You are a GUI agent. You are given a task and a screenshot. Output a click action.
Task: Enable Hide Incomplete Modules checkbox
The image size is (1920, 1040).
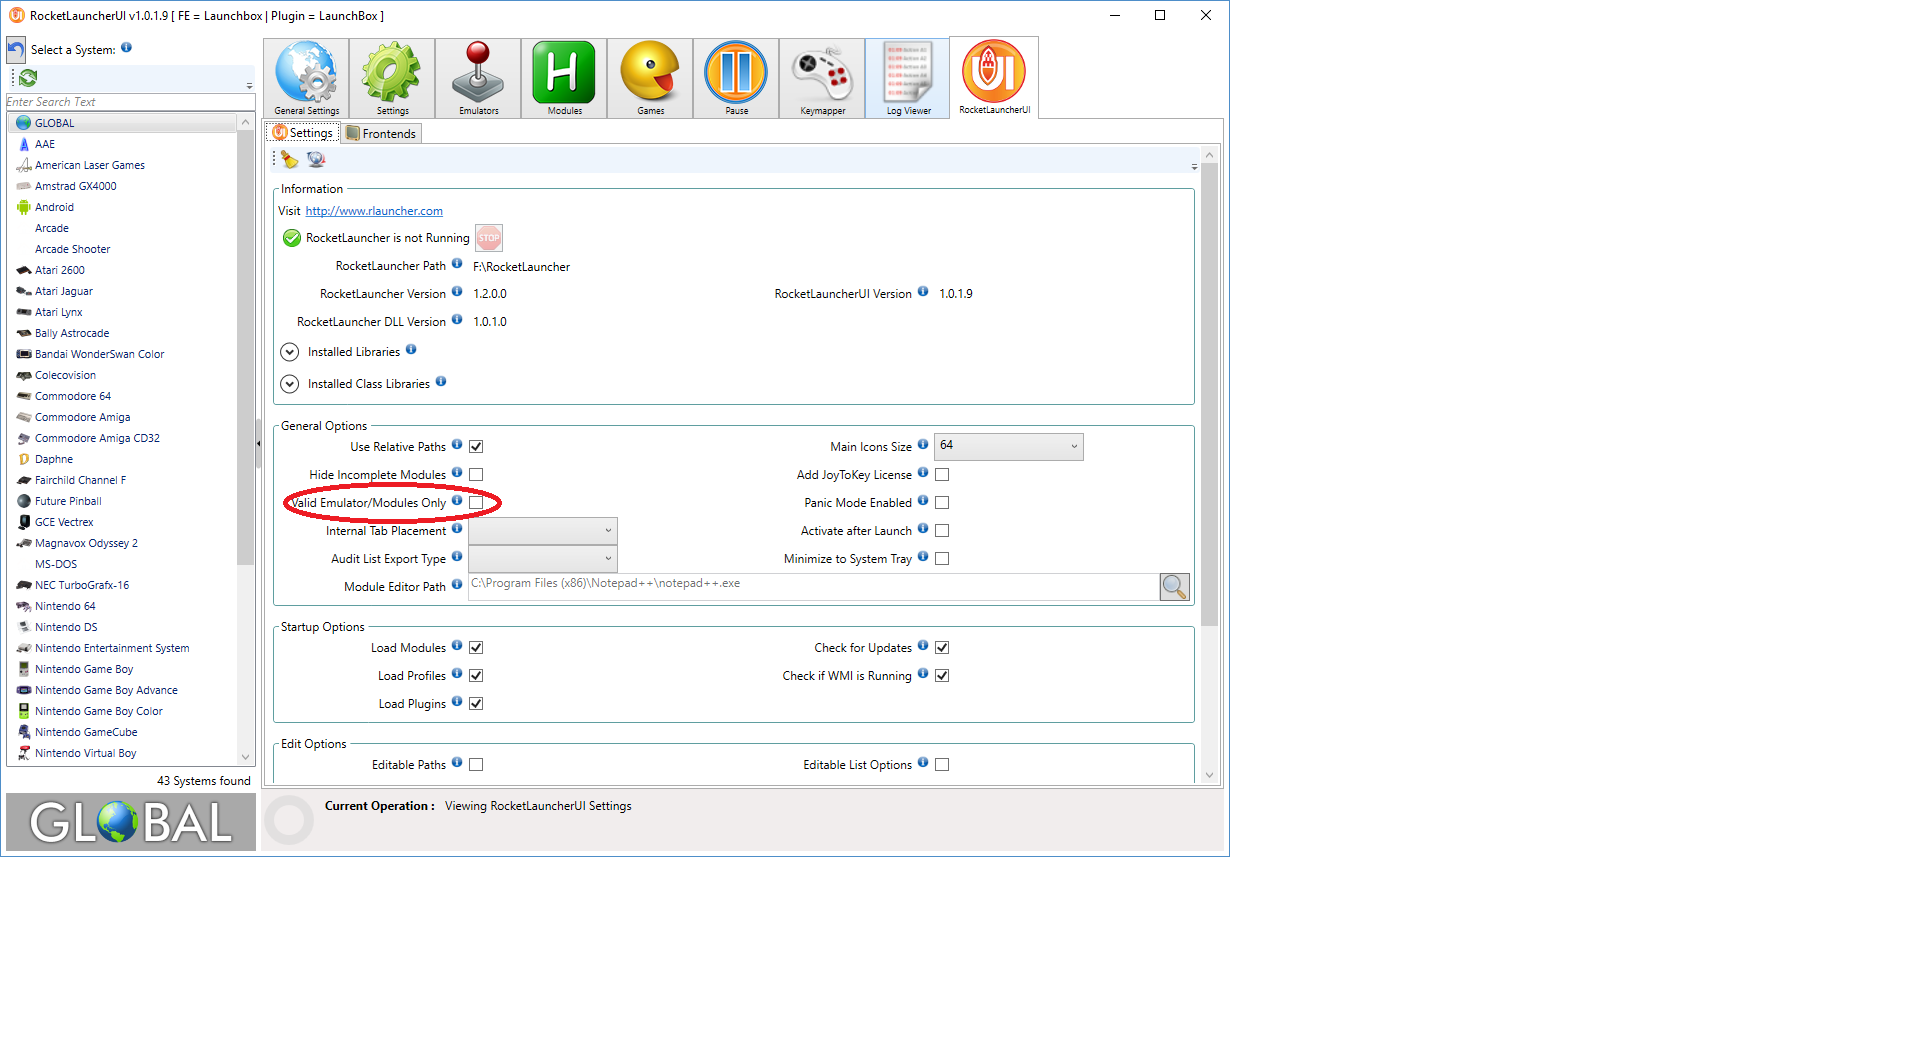click(476, 475)
